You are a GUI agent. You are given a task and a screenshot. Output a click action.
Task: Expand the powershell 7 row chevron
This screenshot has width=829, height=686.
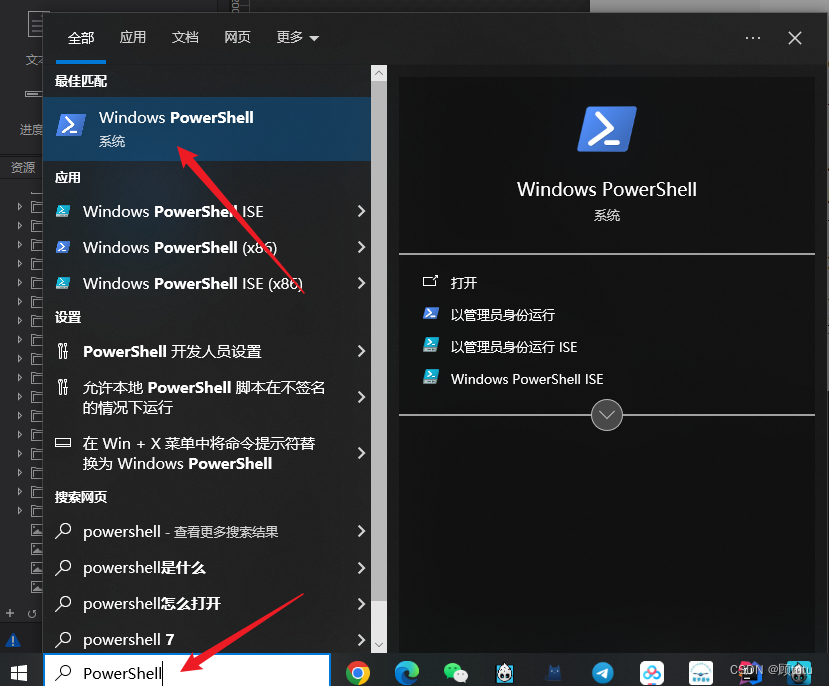click(361, 639)
